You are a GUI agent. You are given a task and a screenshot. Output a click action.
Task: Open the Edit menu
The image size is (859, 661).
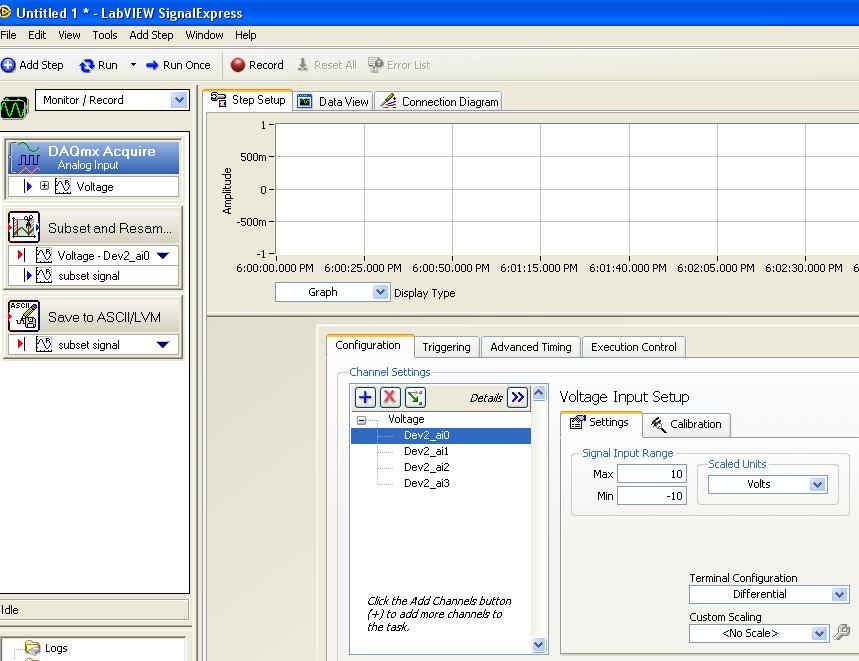point(37,35)
